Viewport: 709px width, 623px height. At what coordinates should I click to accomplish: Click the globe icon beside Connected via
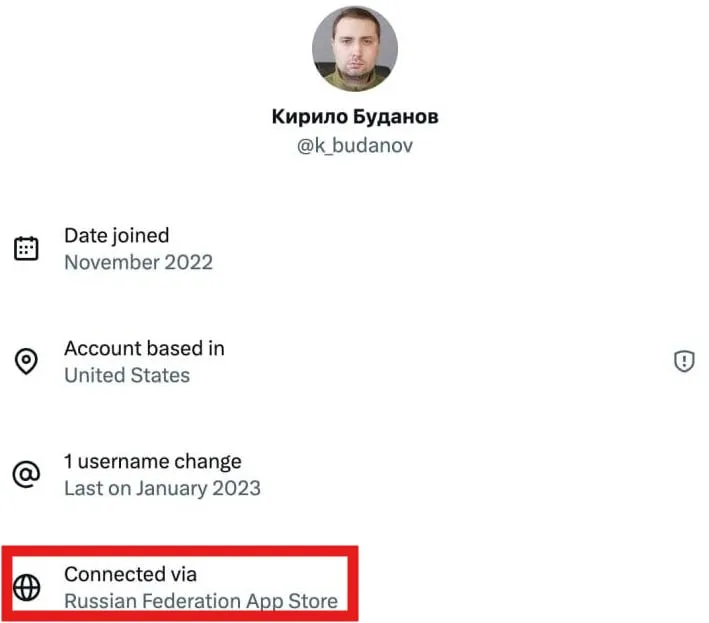(x=26, y=588)
